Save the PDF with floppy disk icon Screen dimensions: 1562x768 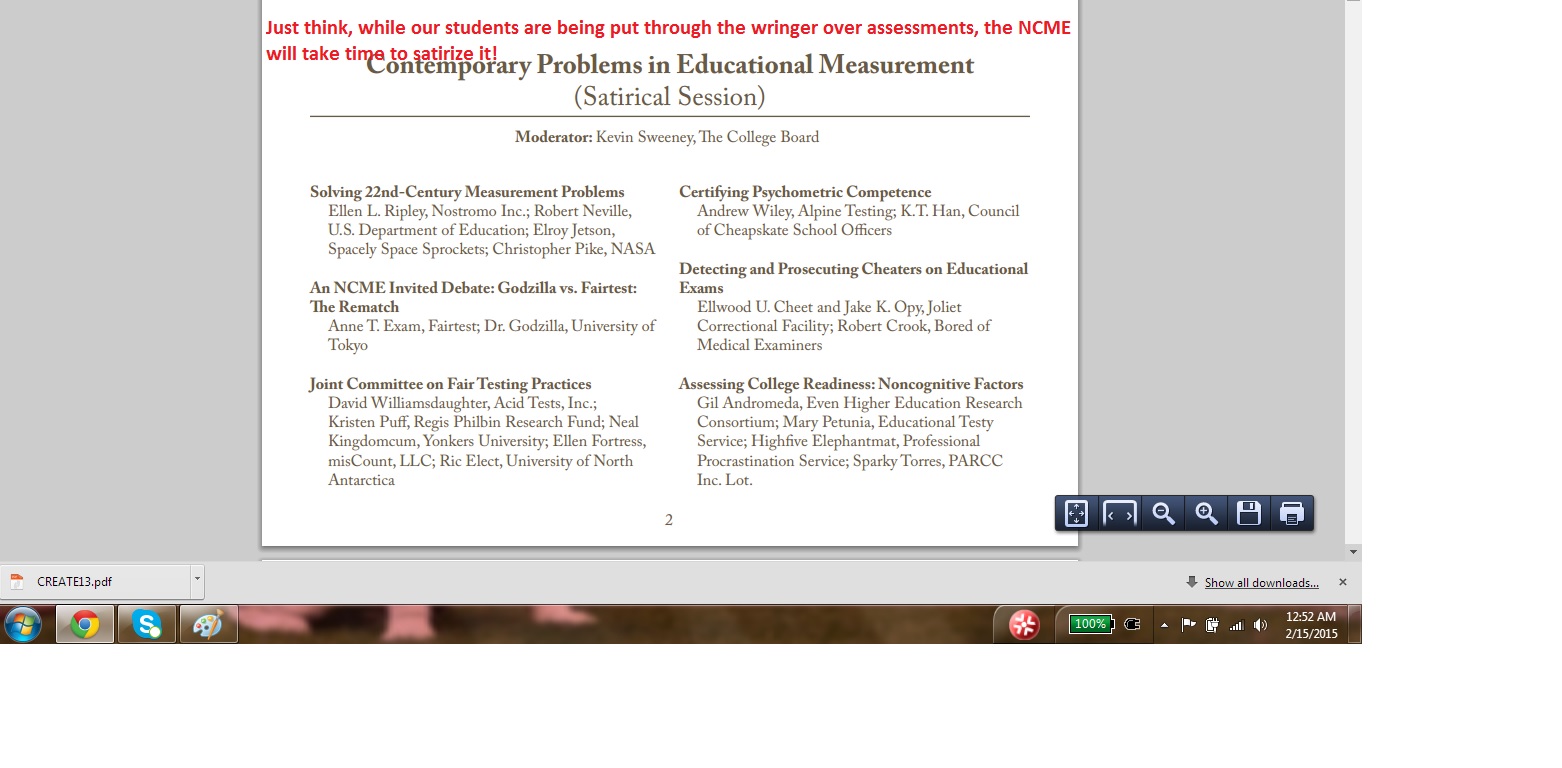pyautogui.click(x=1248, y=514)
